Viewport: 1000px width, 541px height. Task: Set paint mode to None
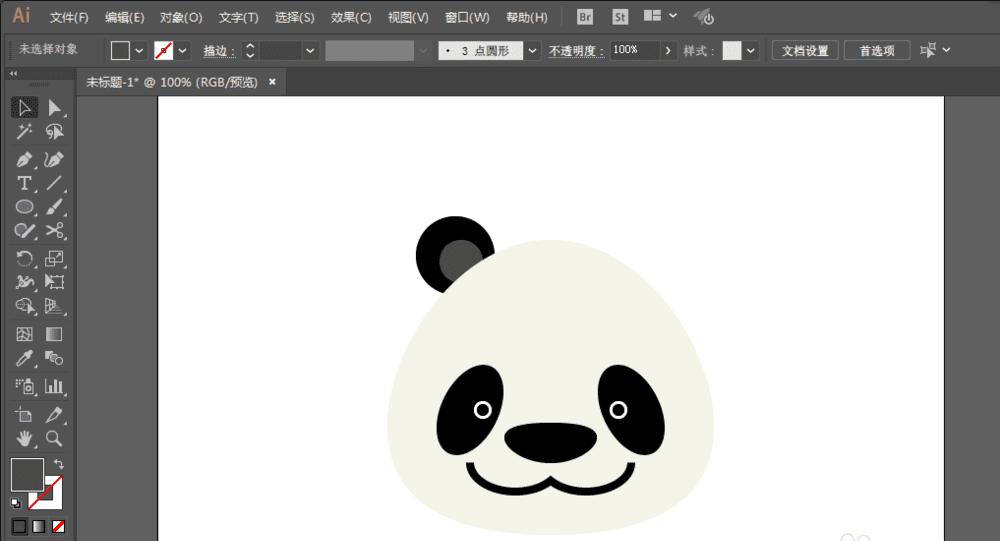coord(58,526)
